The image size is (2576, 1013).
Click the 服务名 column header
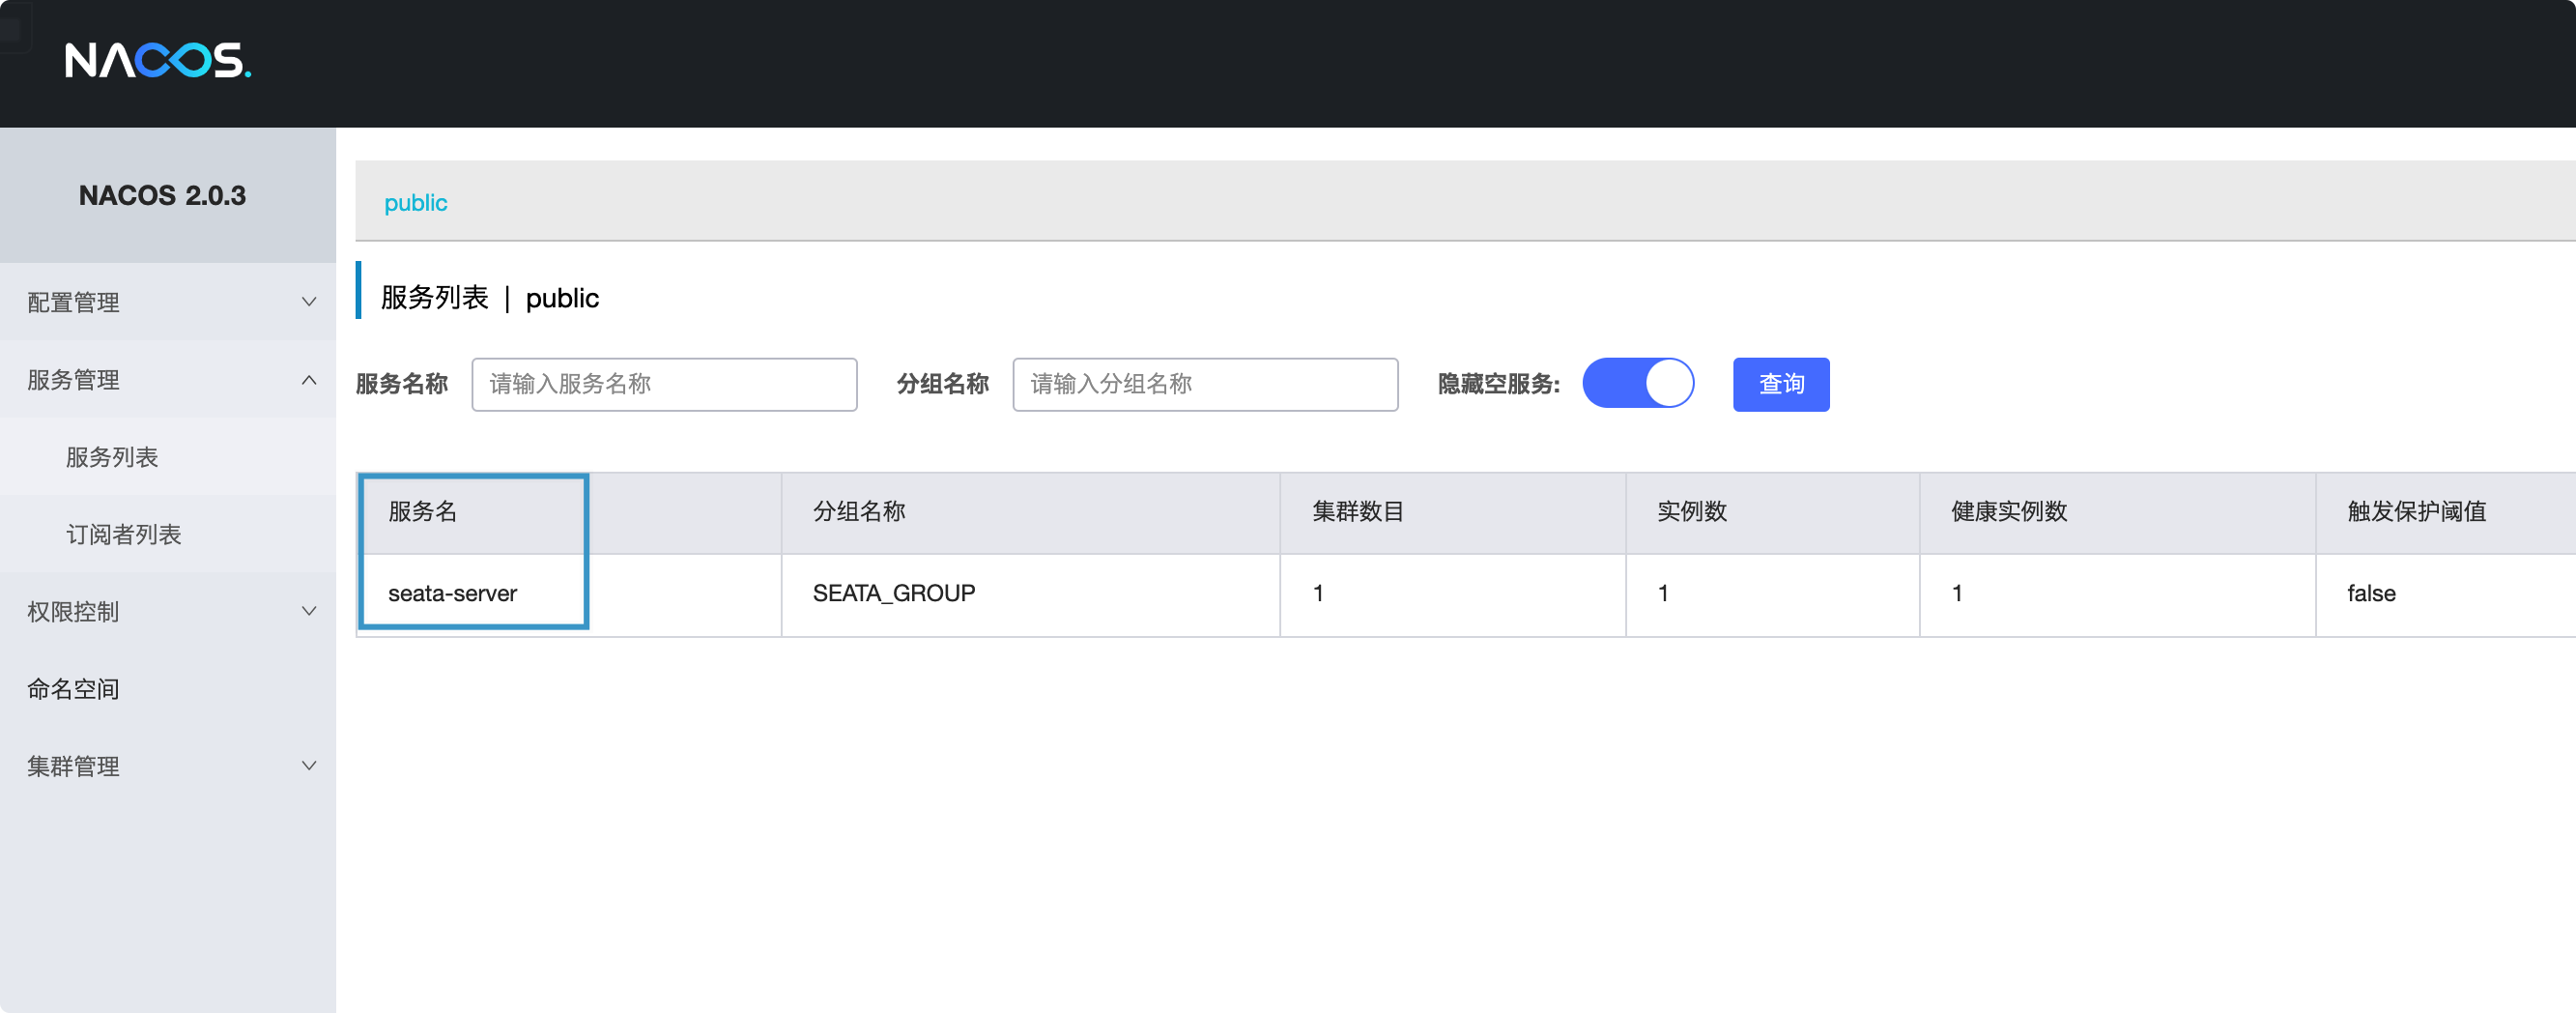422,512
